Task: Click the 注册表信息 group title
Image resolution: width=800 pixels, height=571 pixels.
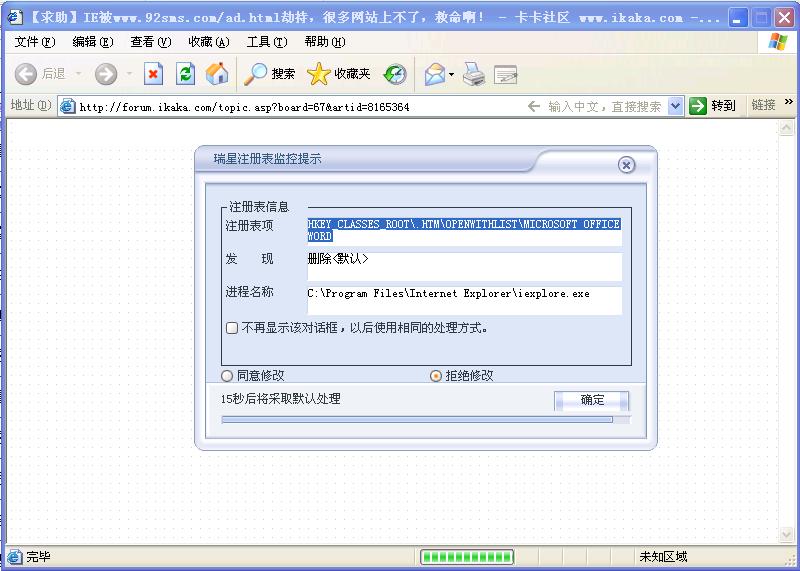Action: 259,207
